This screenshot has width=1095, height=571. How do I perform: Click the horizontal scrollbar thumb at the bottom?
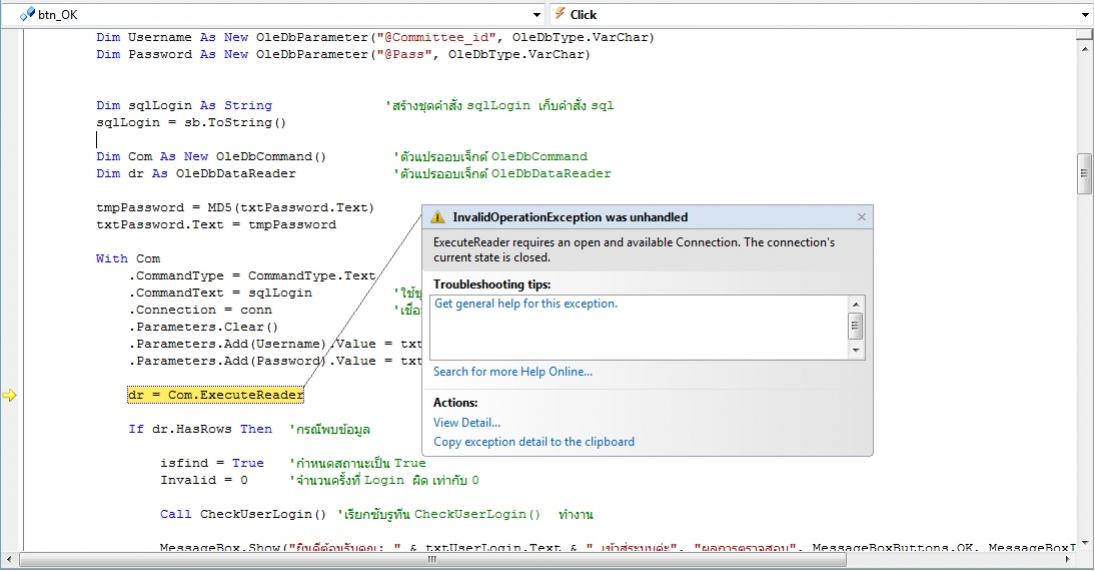432,559
